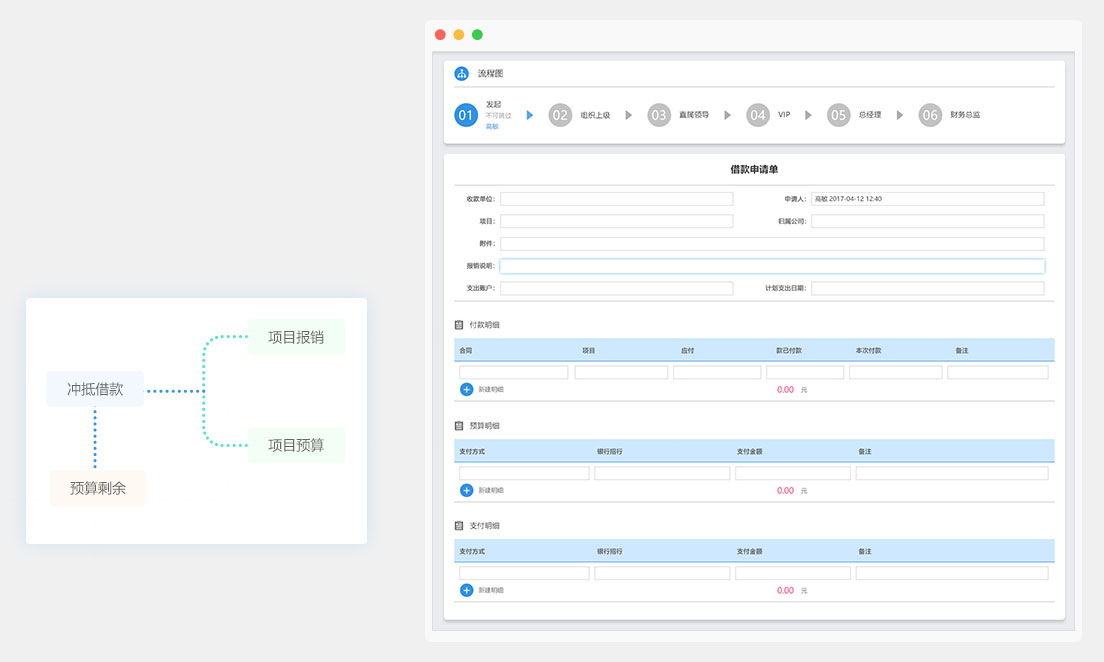Screen dimensions: 1104x662
Task: Click the 付款明细 section clipboard icon
Action: point(459,325)
